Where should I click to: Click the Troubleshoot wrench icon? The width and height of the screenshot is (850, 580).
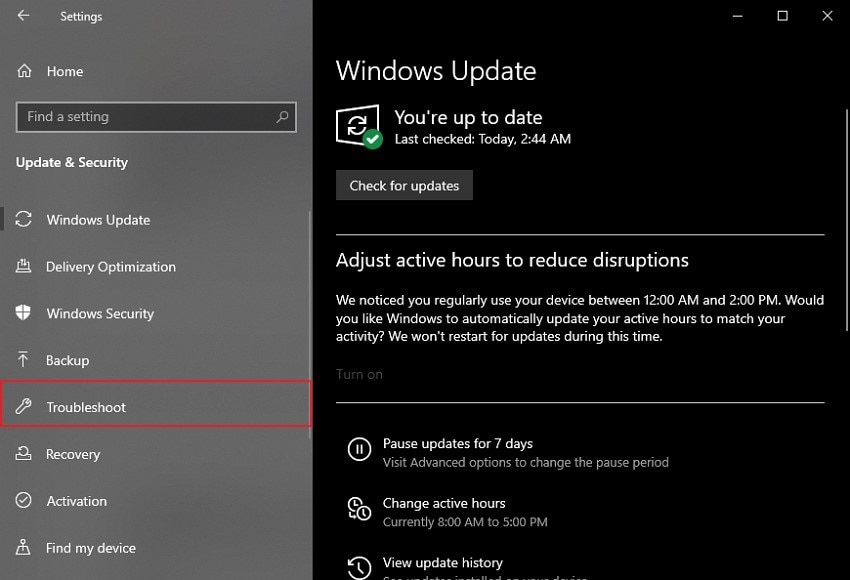point(23,406)
